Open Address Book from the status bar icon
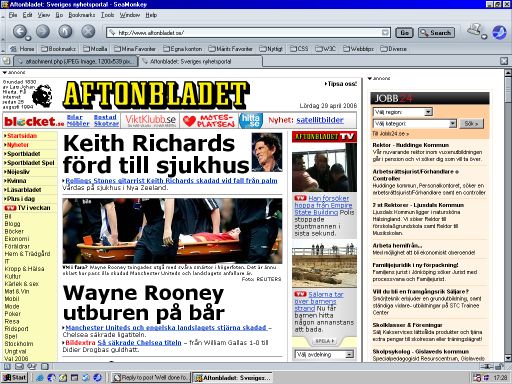Screen dimensions: 512x384 [44, 366]
